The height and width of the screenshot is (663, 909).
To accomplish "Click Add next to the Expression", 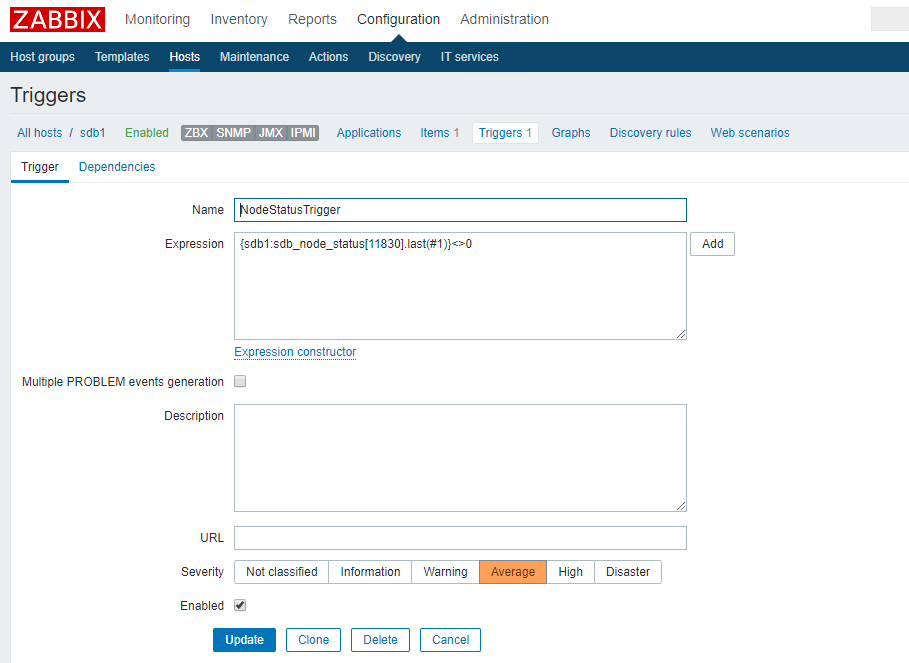I will click(712, 244).
